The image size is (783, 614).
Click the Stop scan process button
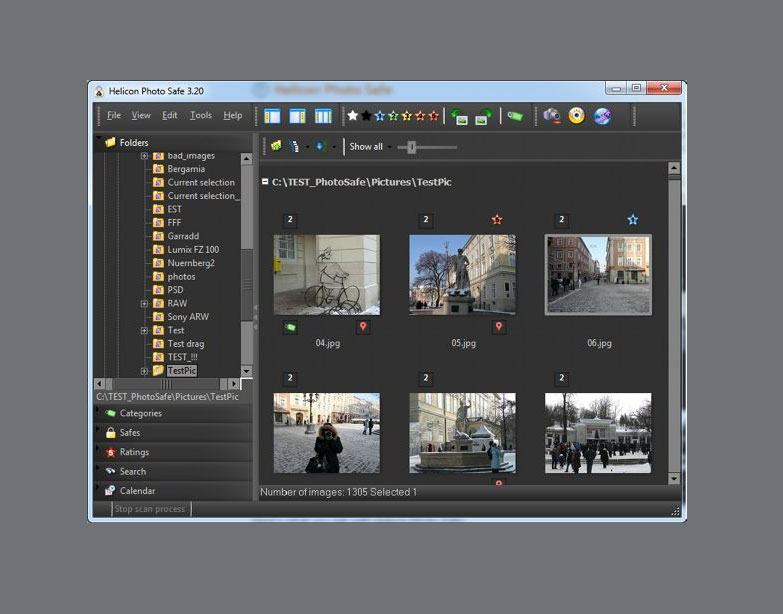150,509
